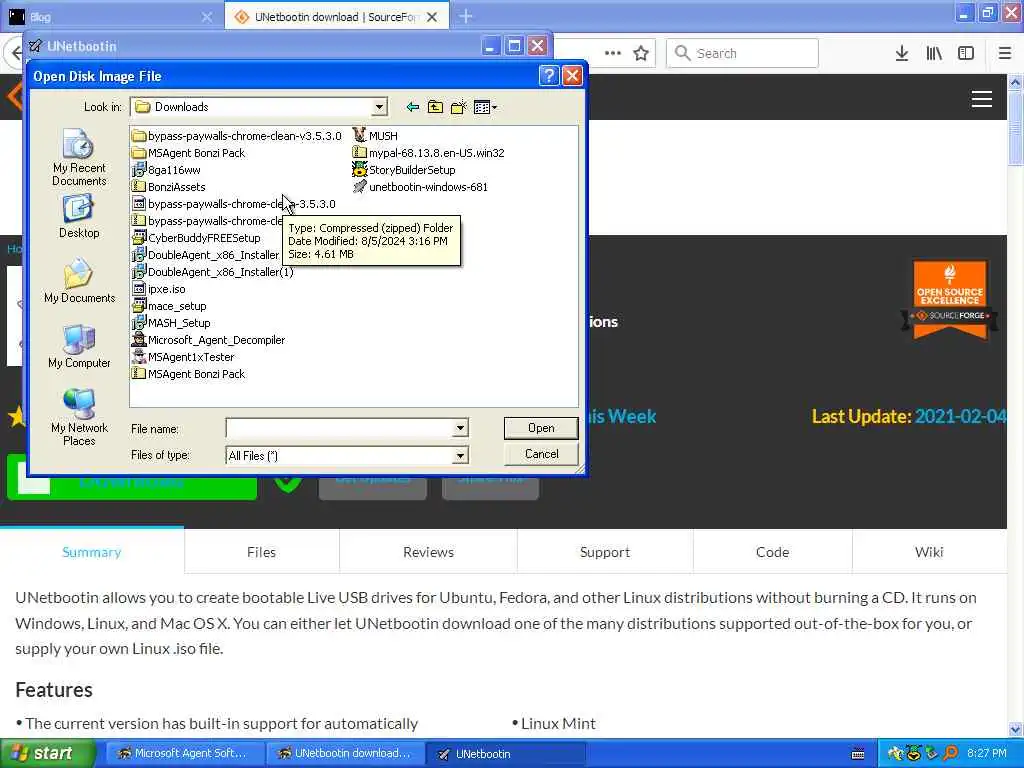Click the Open button in dialog

[541, 428]
